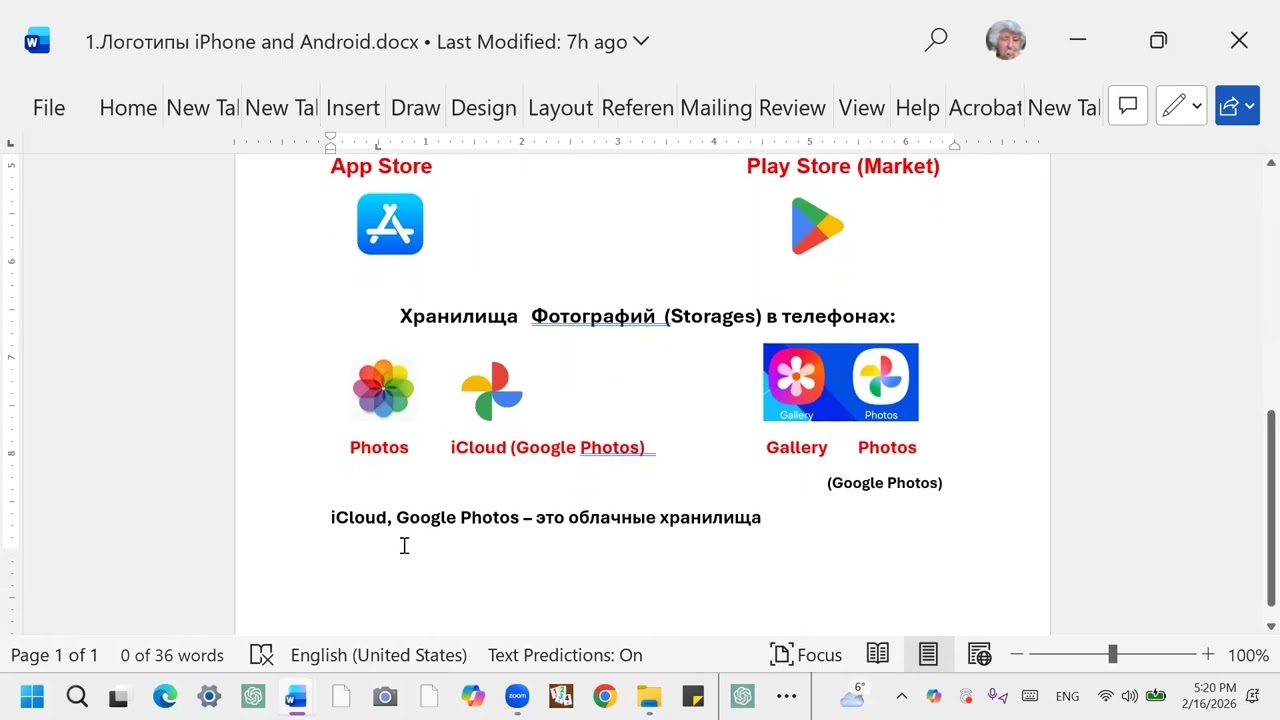
Task: Select the Google Play Store triangle logo
Action: pos(817,226)
